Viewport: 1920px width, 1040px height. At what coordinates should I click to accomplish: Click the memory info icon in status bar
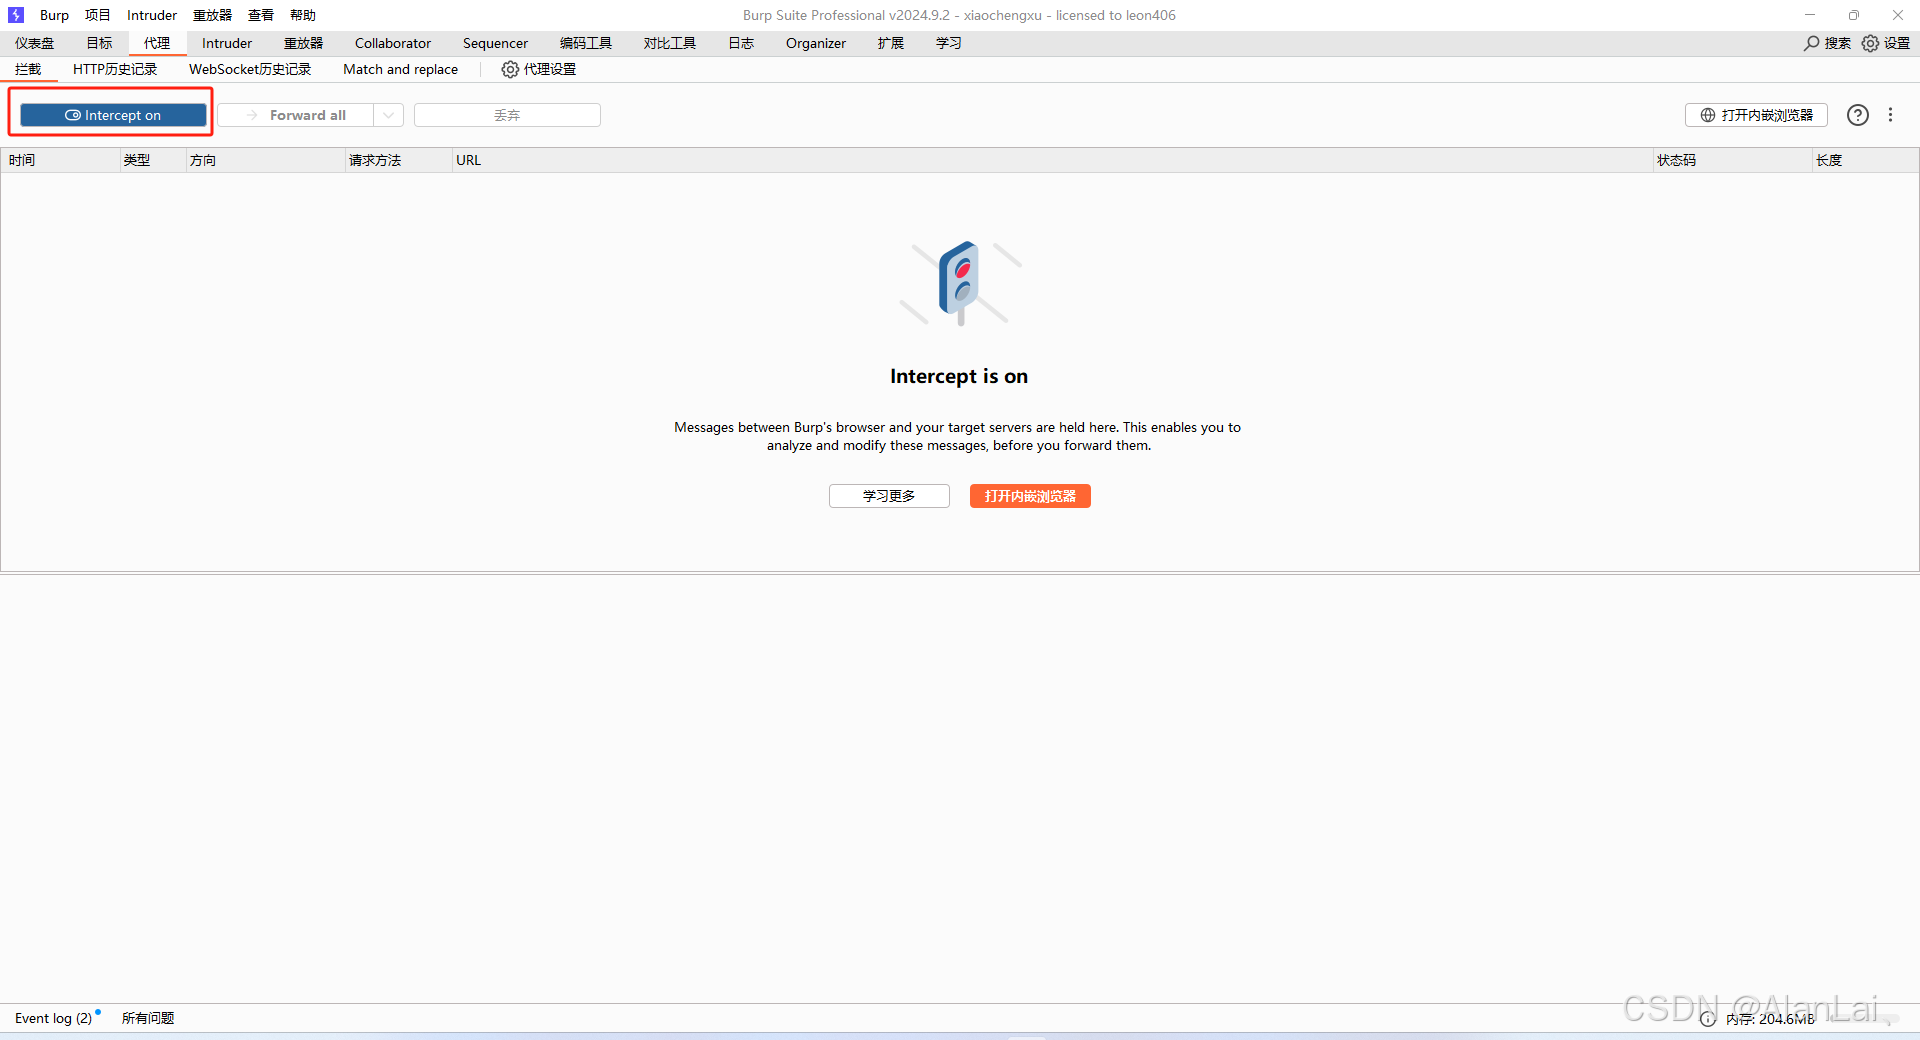click(1708, 1019)
